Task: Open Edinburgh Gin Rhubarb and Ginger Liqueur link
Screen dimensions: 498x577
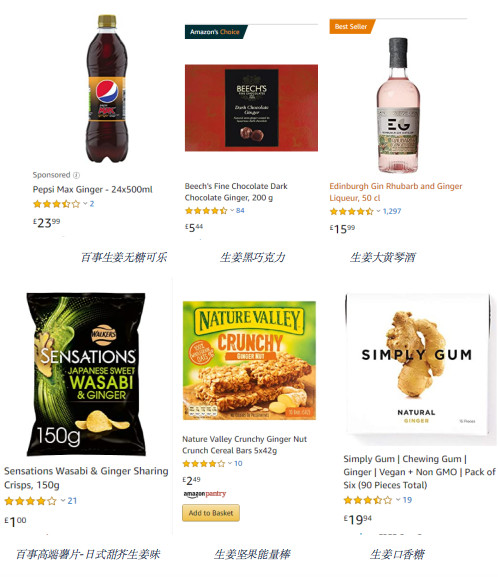Action: click(396, 192)
